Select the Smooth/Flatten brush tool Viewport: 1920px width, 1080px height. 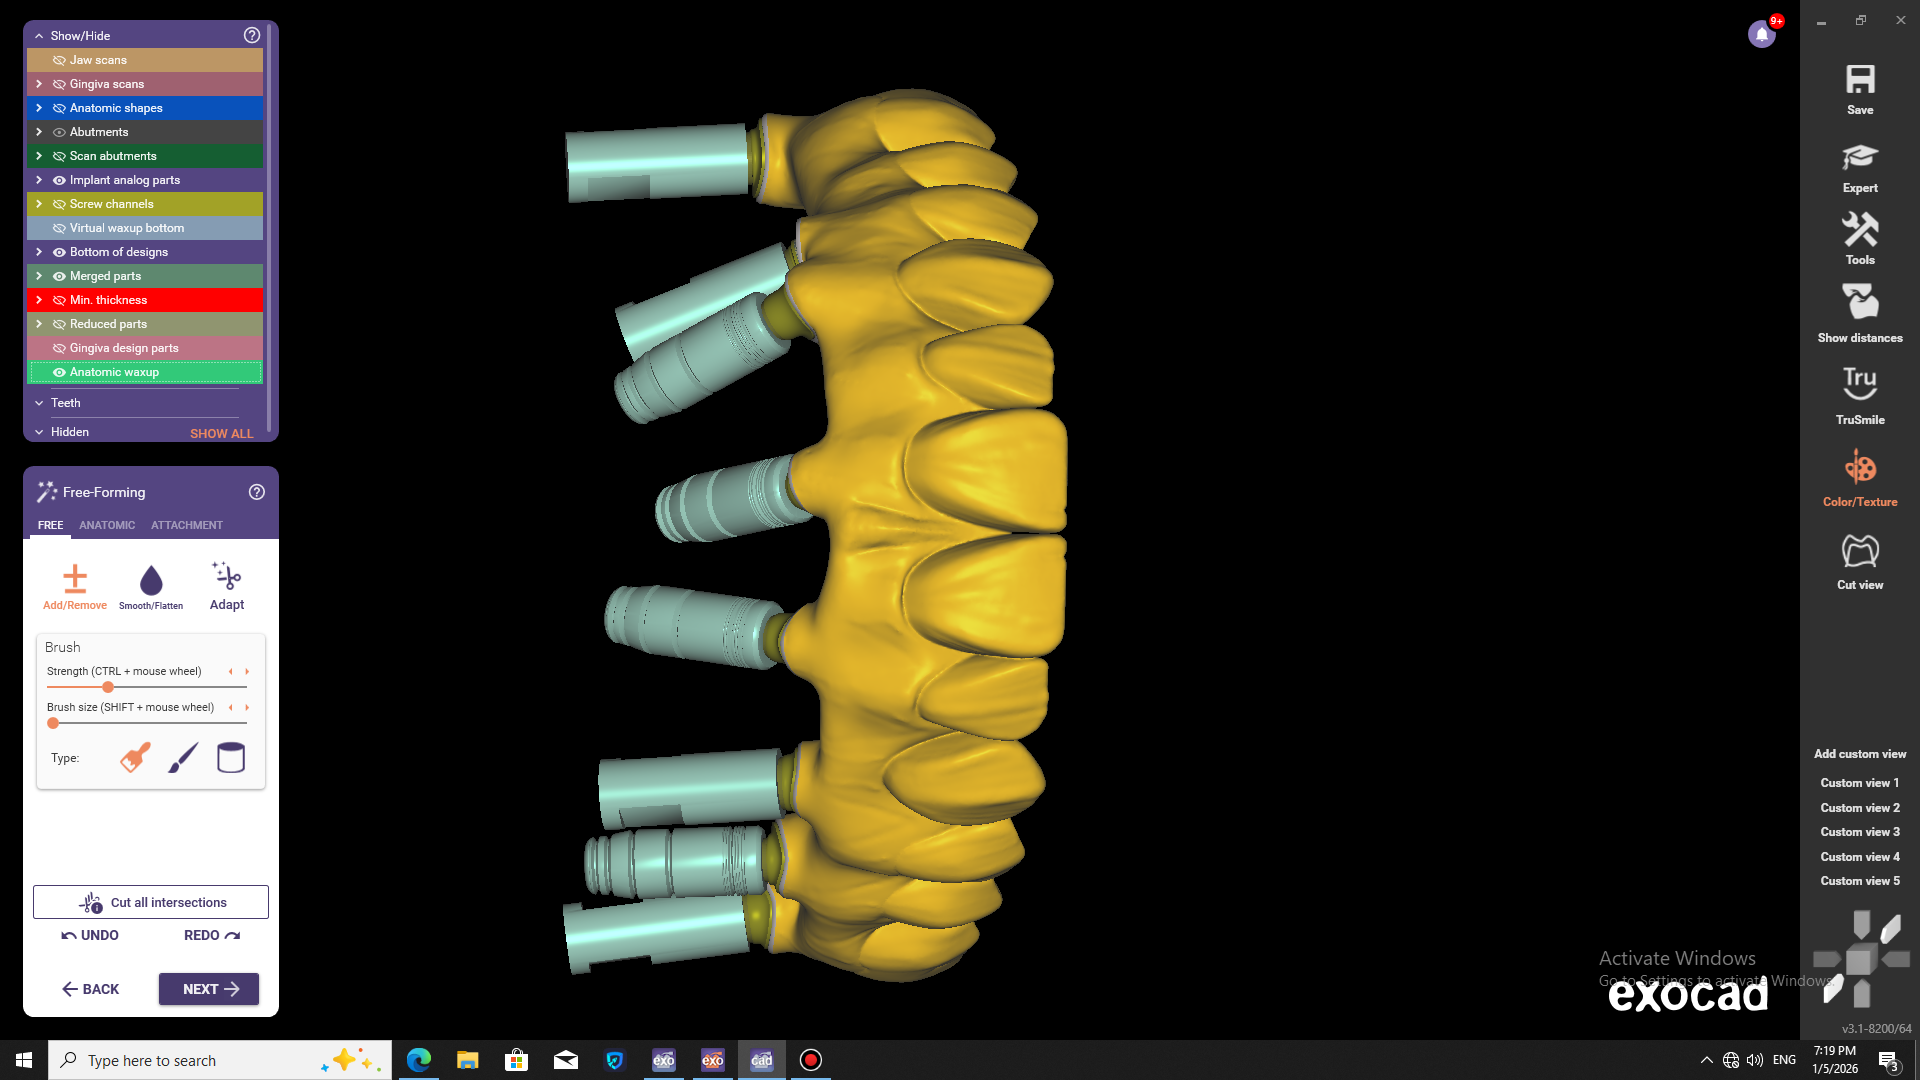coord(151,581)
